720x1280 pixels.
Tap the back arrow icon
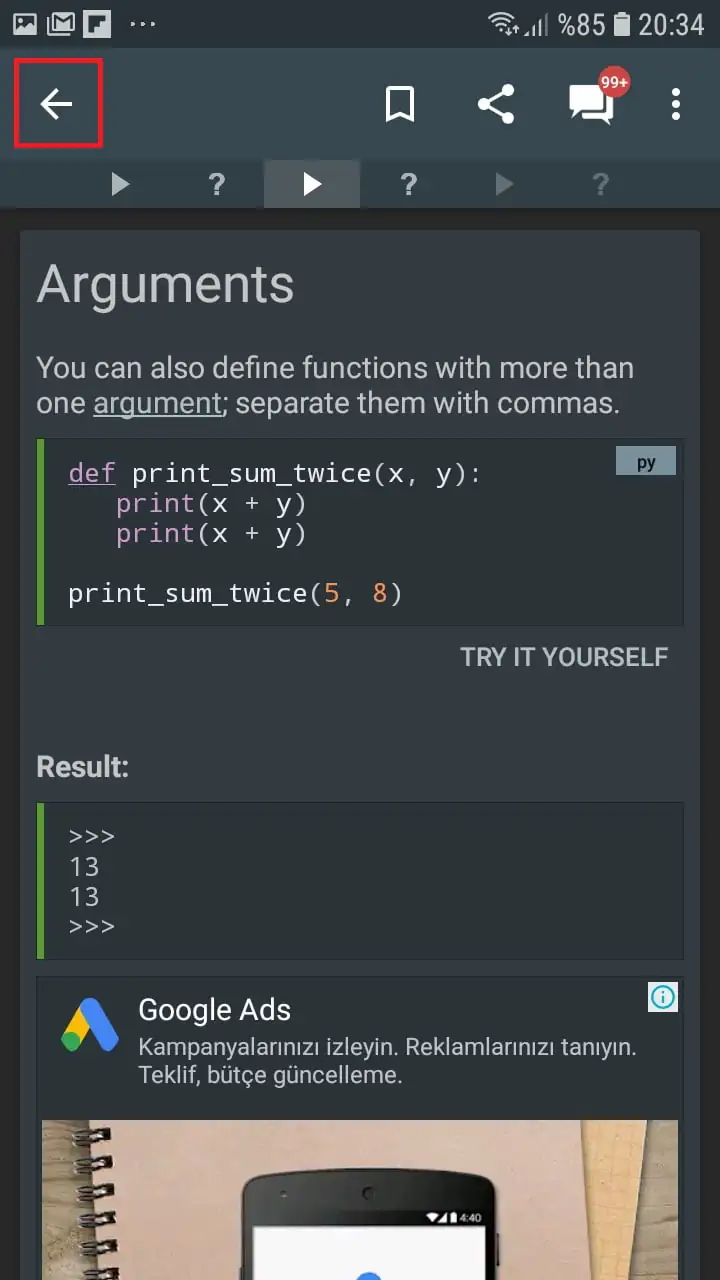[x=57, y=104]
